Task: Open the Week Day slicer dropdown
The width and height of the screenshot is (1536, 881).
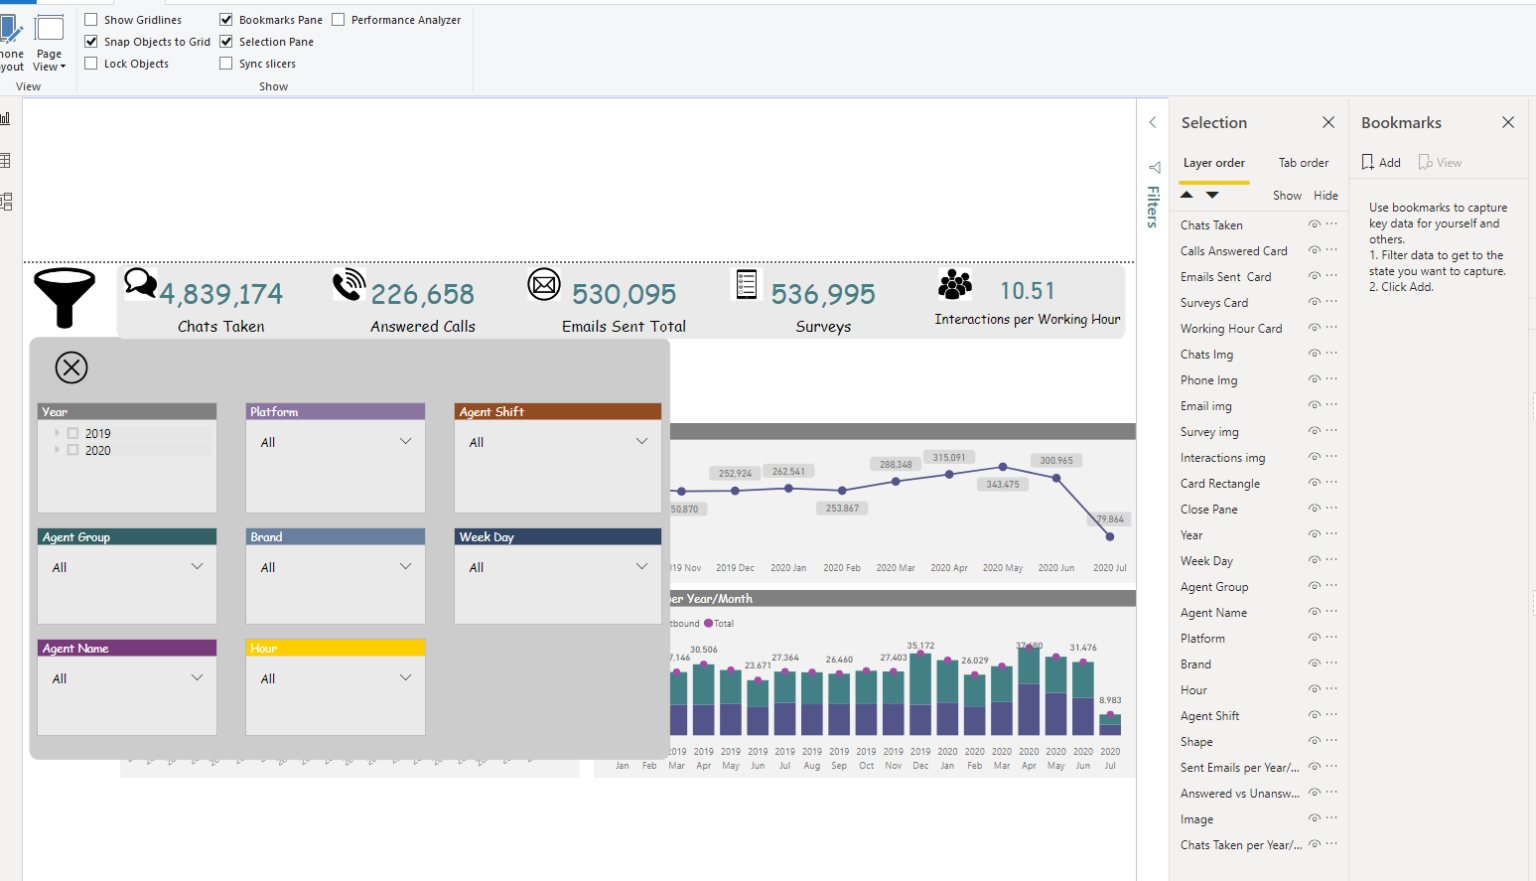Action: [x=641, y=565]
